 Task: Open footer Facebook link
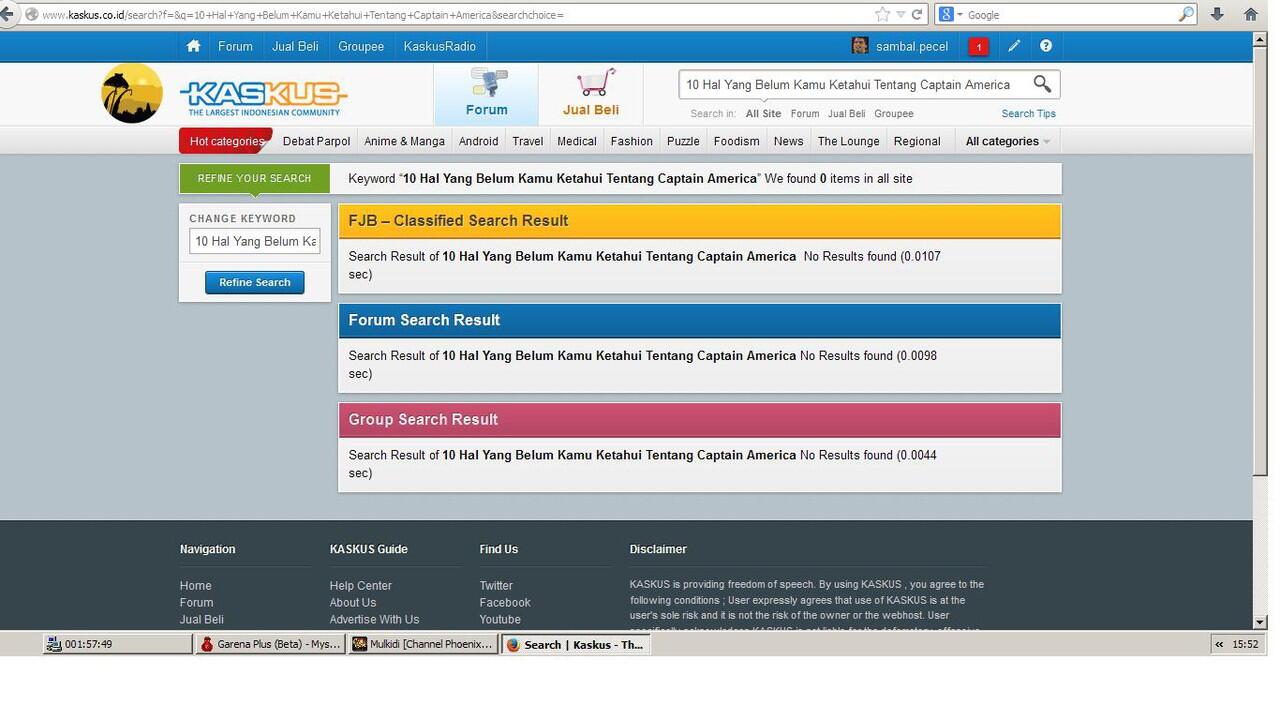[505, 603]
